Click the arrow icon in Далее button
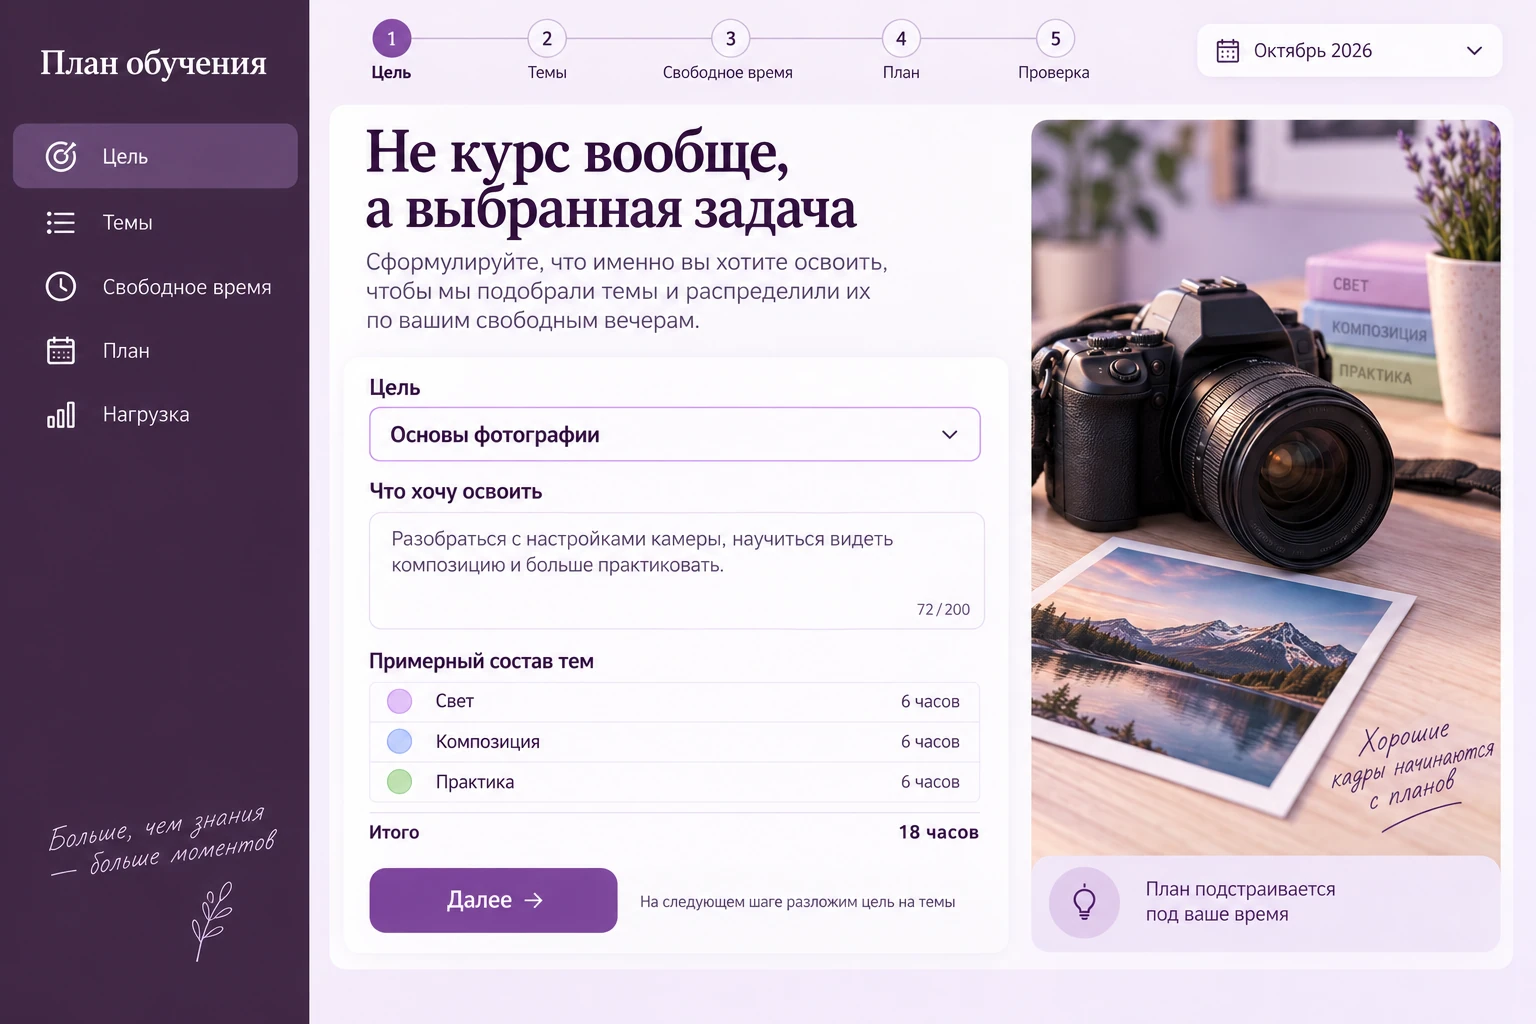This screenshot has width=1536, height=1024. click(x=534, y=900)
